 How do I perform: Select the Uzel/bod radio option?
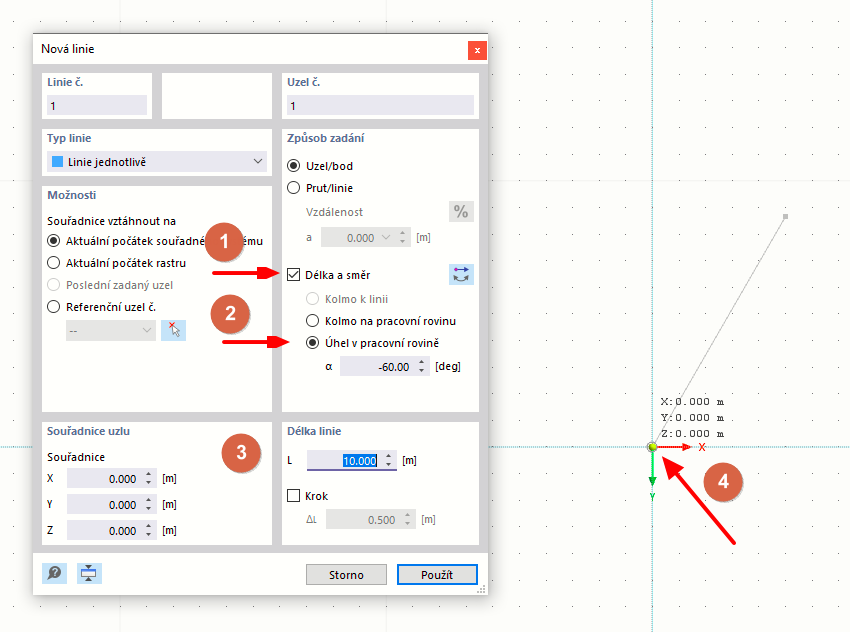tap(293, 166)
